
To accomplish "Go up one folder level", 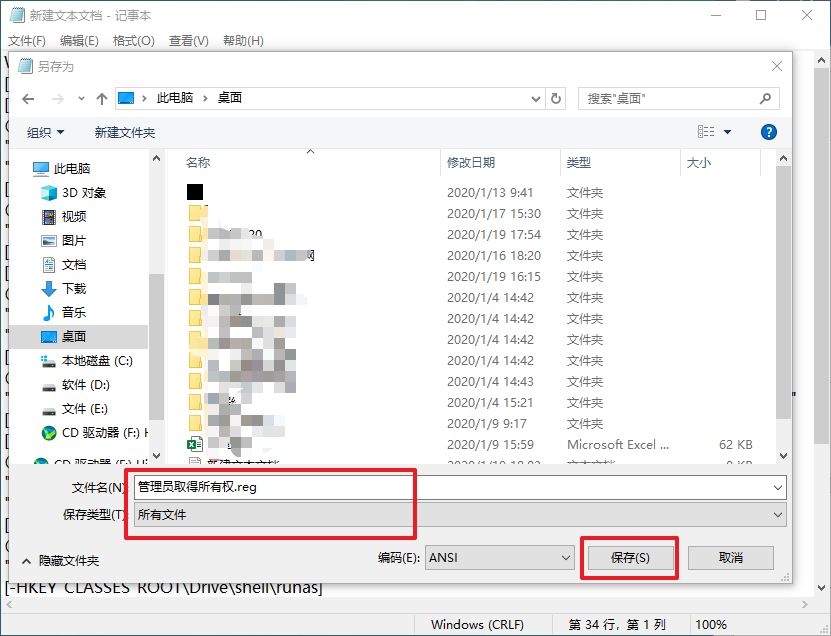I will pyautogui.click(x=104, y=97).
